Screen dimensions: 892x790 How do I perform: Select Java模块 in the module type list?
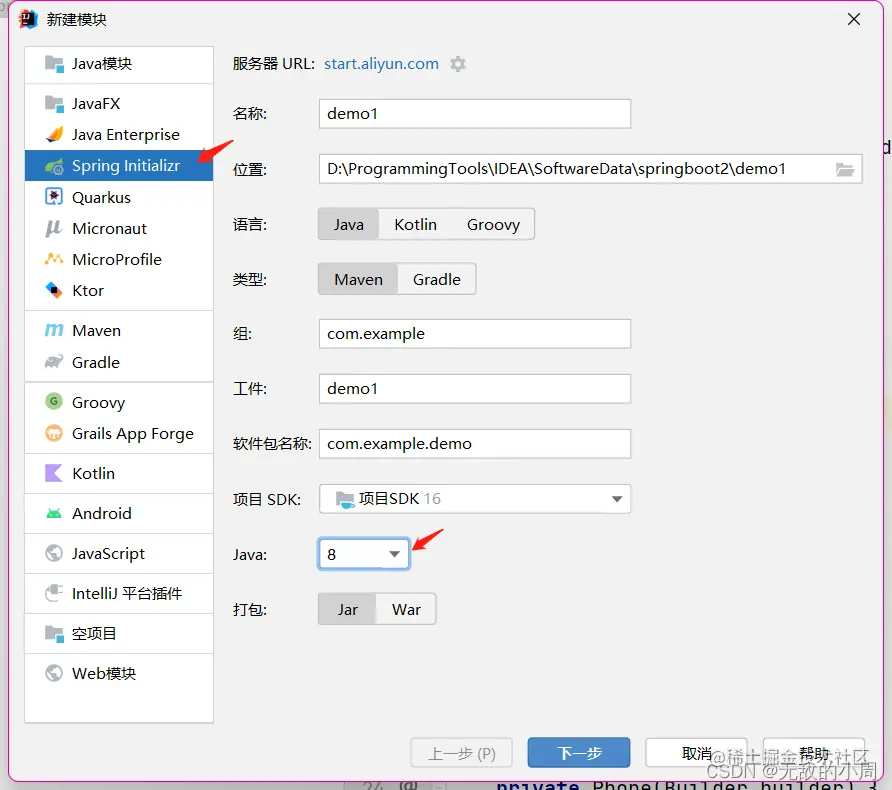119,64
